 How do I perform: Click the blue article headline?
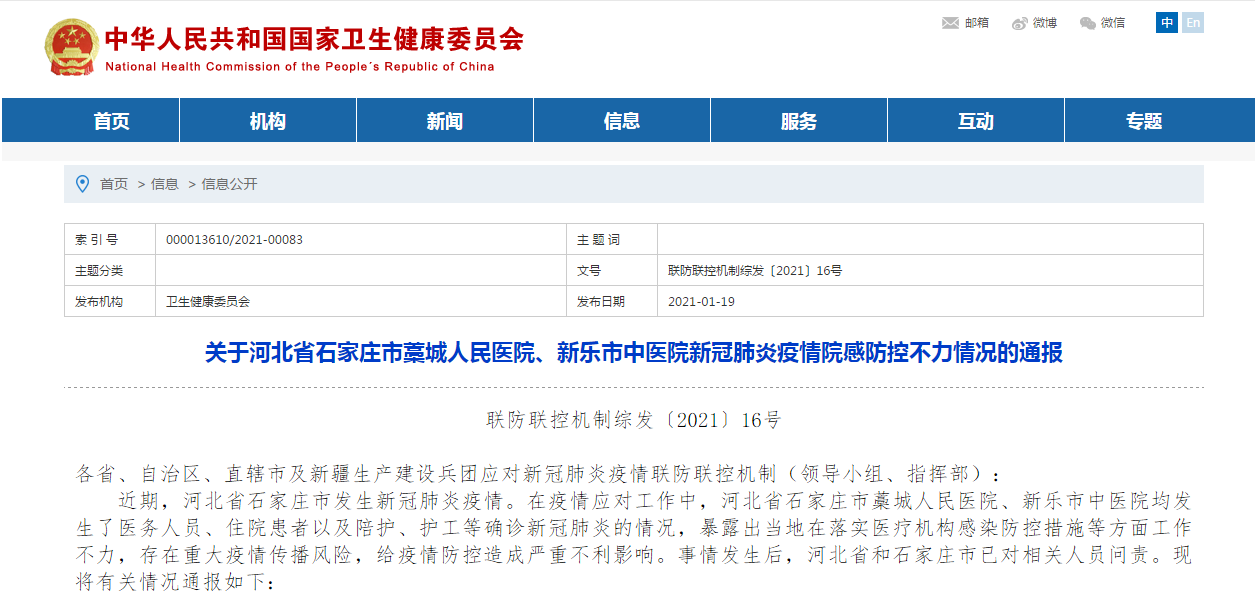(633, 353)
